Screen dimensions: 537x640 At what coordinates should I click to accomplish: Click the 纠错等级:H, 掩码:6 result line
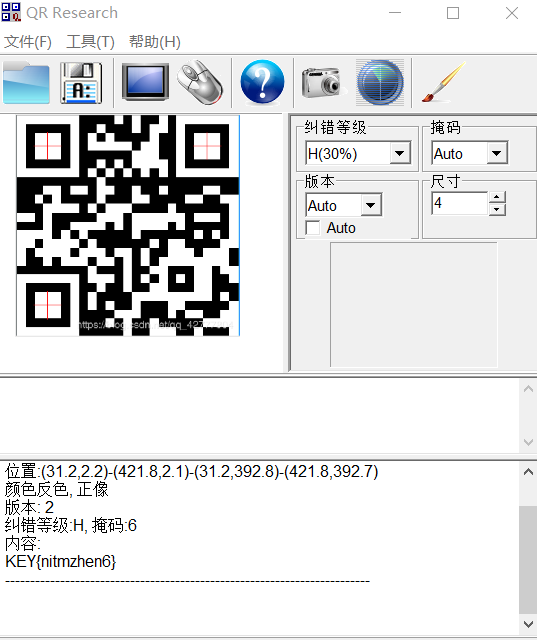click(x=71, y=525)
